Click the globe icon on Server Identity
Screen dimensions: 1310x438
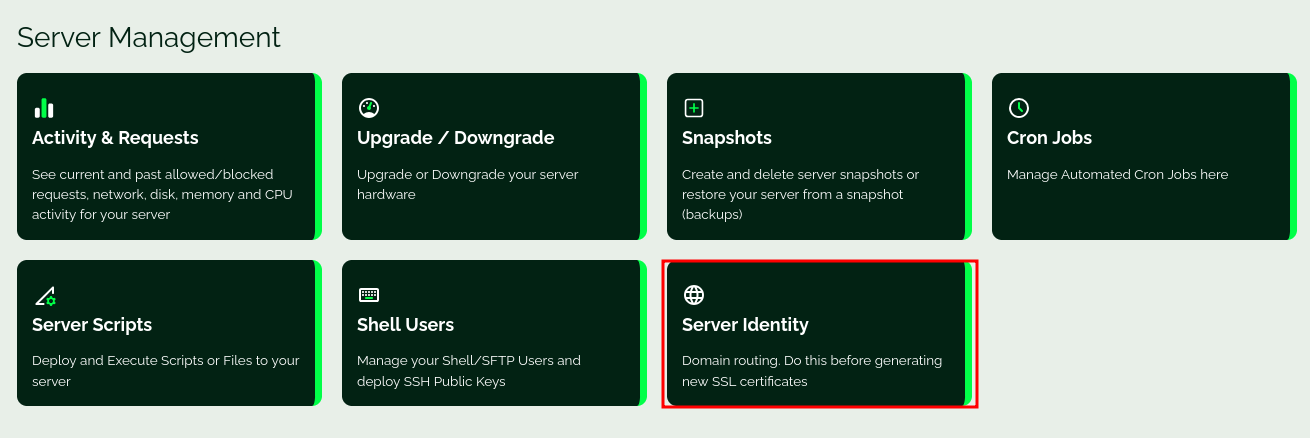click(694, 295)
